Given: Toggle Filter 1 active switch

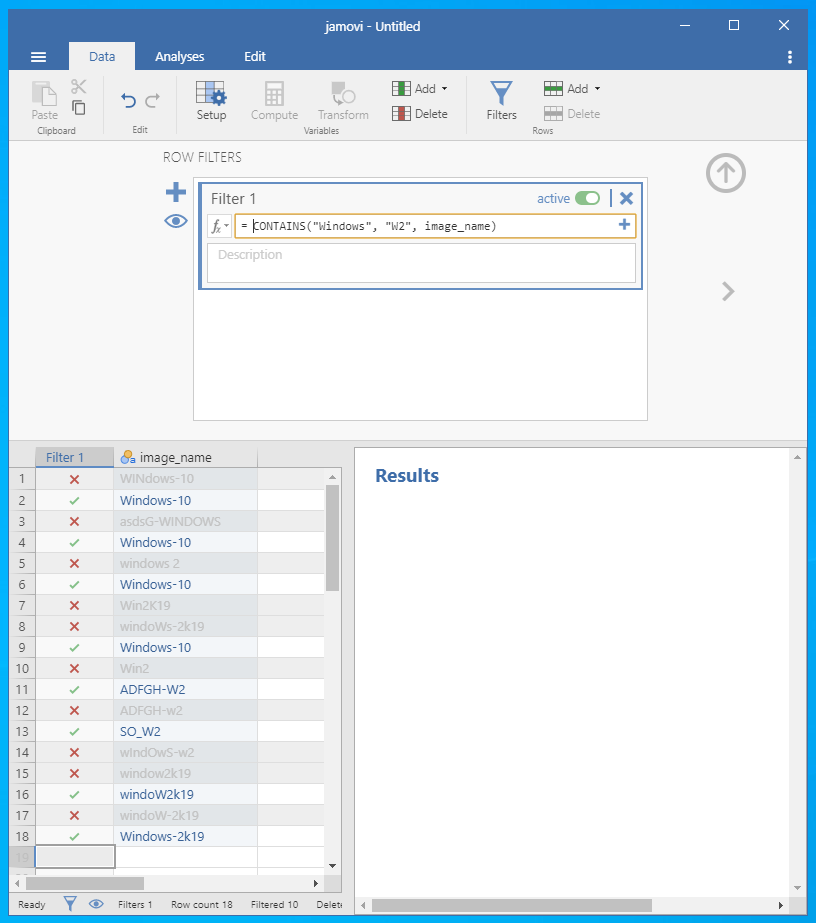Looking at the screenshot, I should (587, 198).
